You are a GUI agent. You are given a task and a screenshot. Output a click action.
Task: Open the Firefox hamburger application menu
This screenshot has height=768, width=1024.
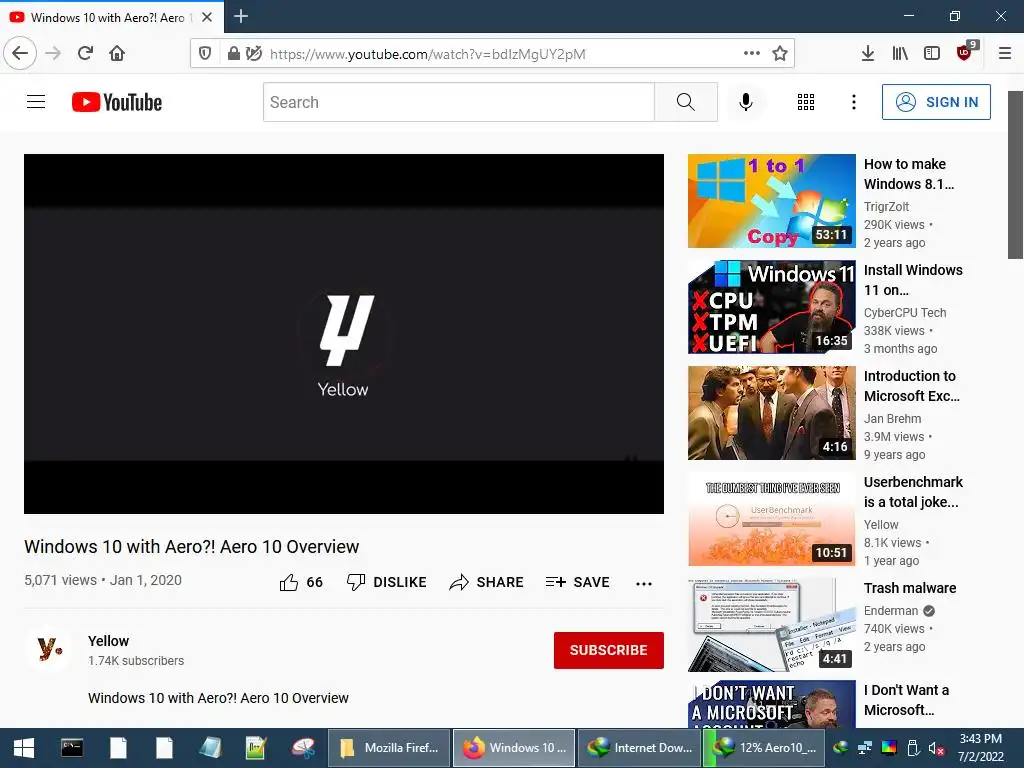pyautogui.click(x=1005, y=53)
